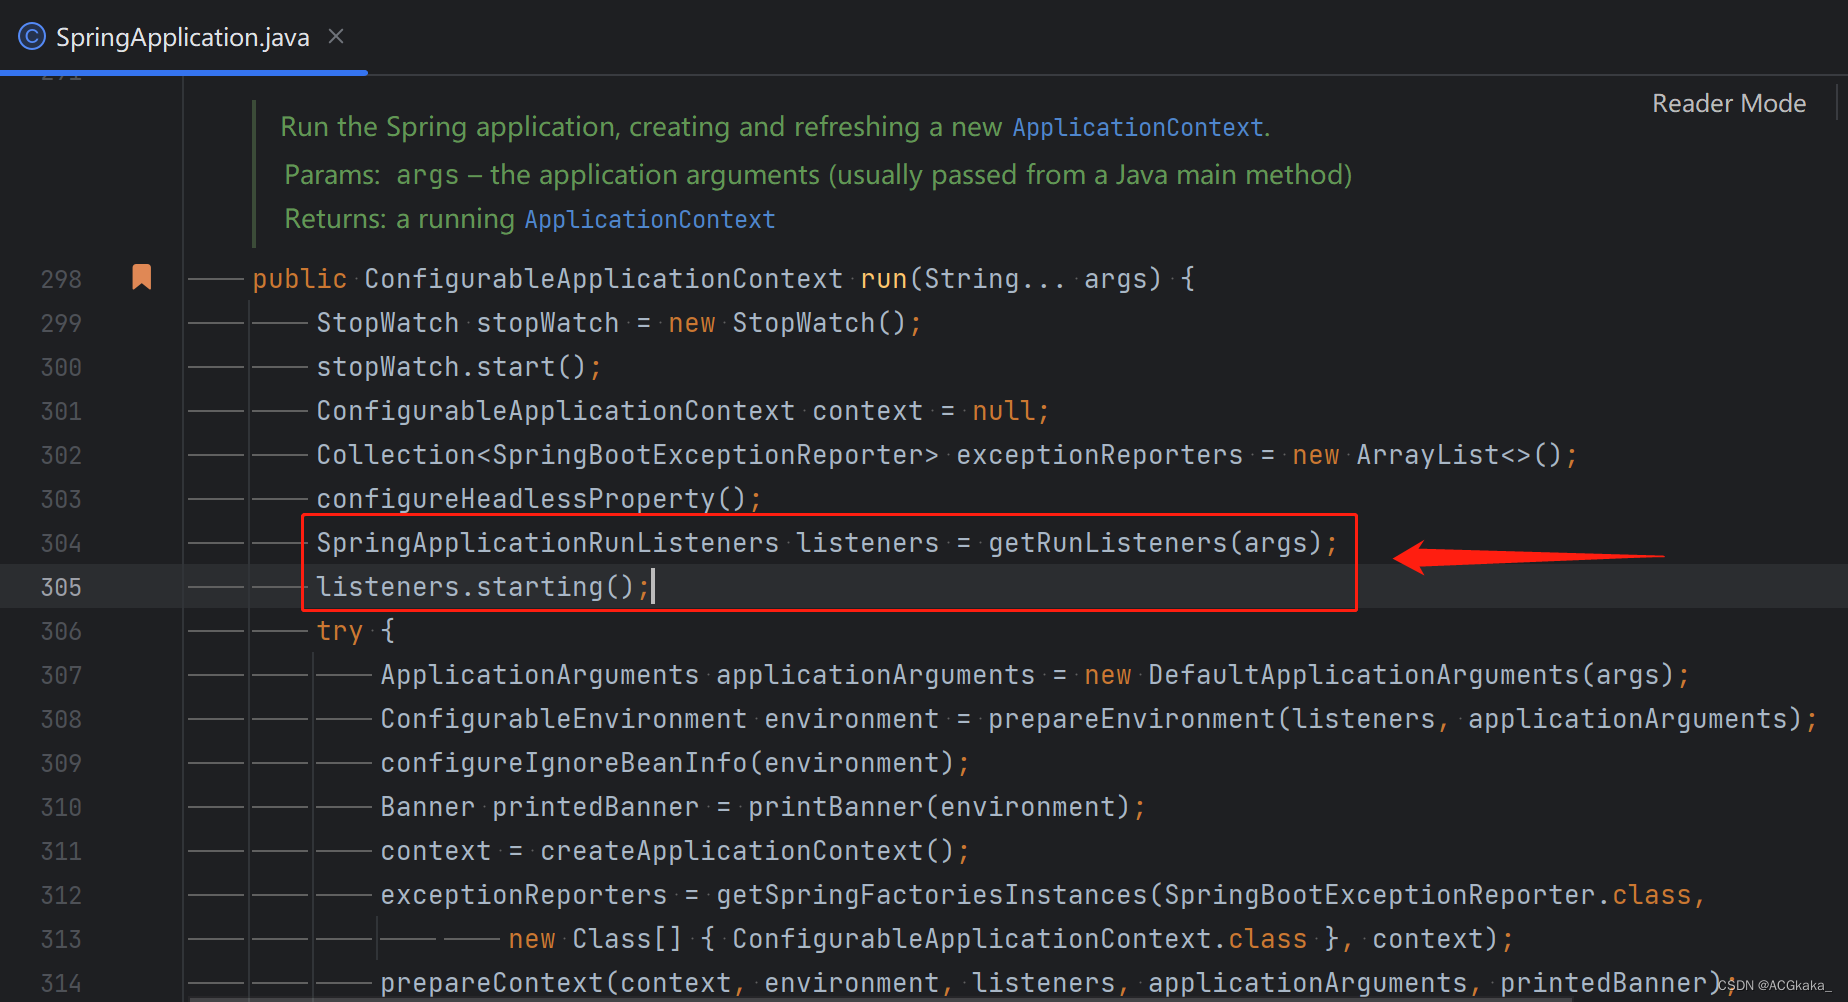Click line number 299 in gutter
The width and height of the screenshot is (1848, 1002).
[61, 323]
